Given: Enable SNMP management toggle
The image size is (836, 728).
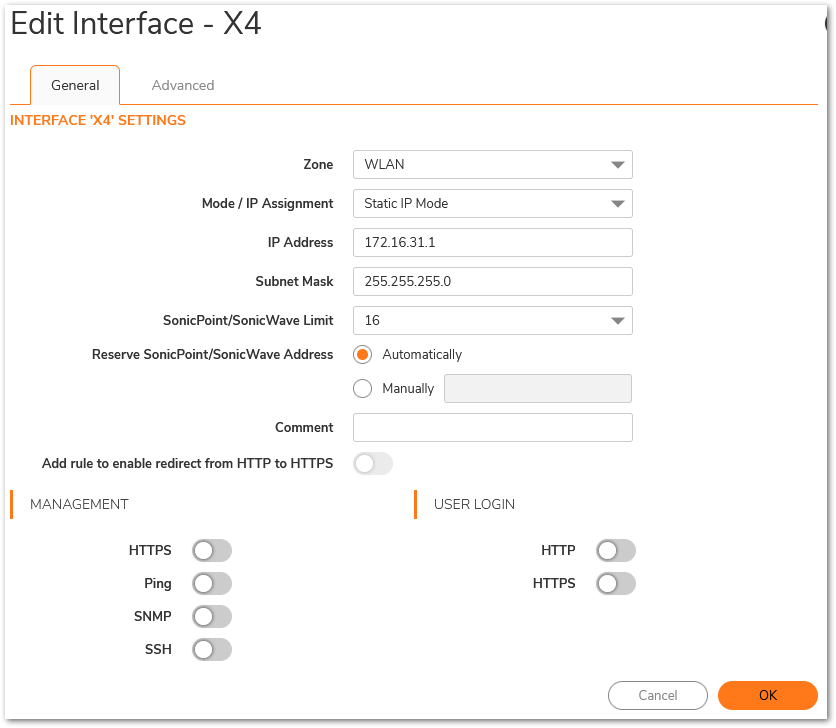Looking at the screenshot, I should [212, 617].
